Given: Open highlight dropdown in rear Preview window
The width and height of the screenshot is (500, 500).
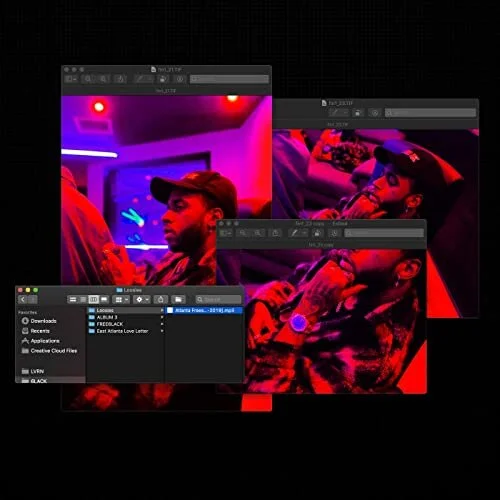Looking at the screenshot, I should point(345,113).
